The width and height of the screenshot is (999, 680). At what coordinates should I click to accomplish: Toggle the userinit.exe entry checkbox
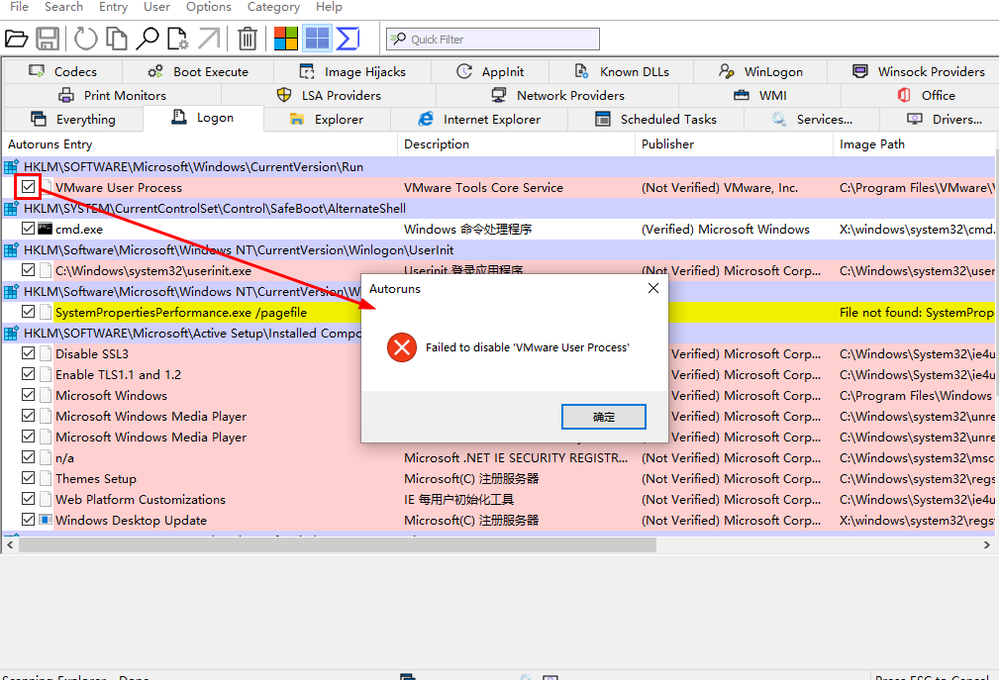28,270
